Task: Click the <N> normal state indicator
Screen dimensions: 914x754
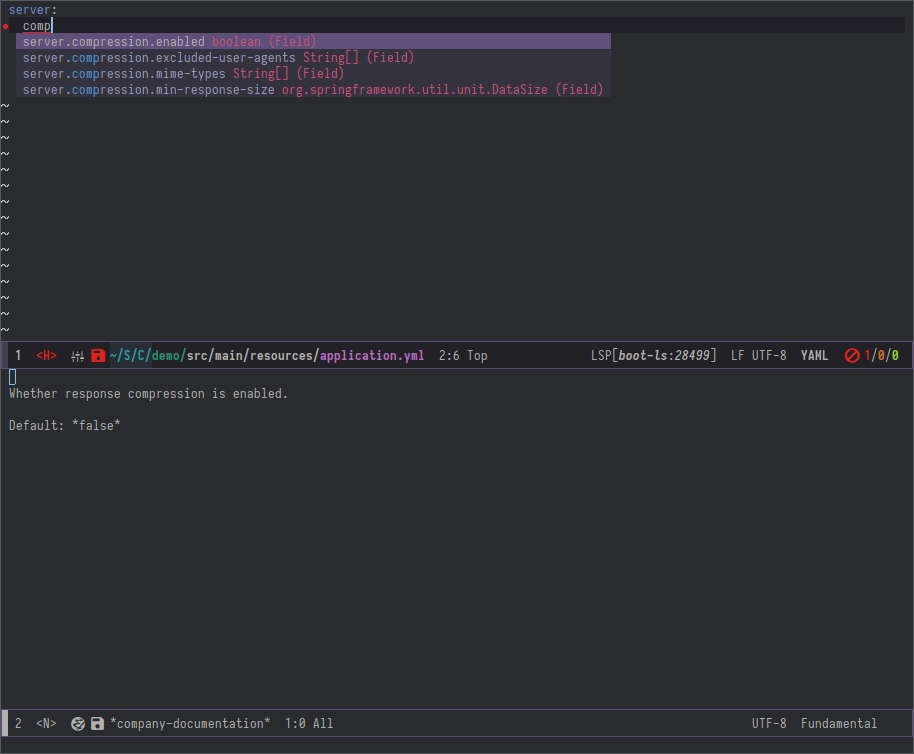Action: pyautogui.click(x=47, y=724)
